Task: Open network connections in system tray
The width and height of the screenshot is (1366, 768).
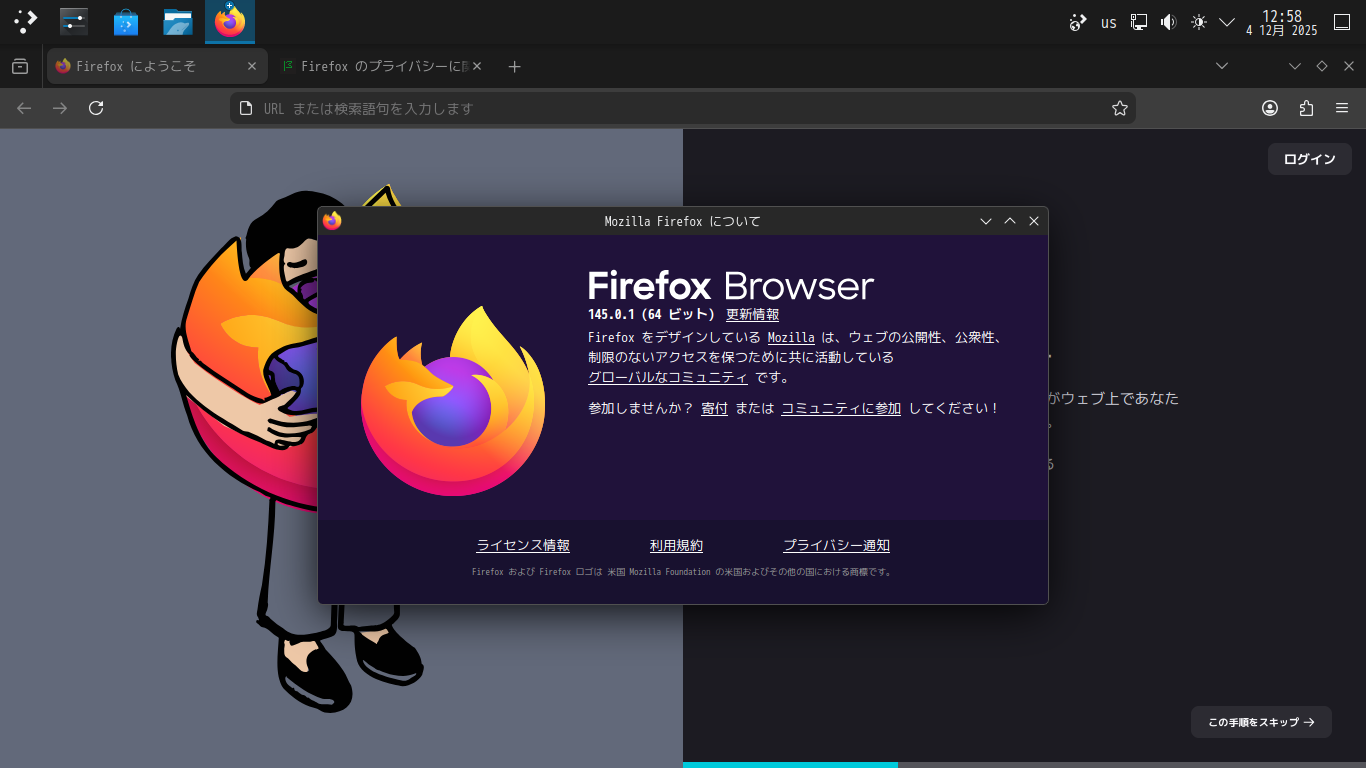Action: point(1138,22)
